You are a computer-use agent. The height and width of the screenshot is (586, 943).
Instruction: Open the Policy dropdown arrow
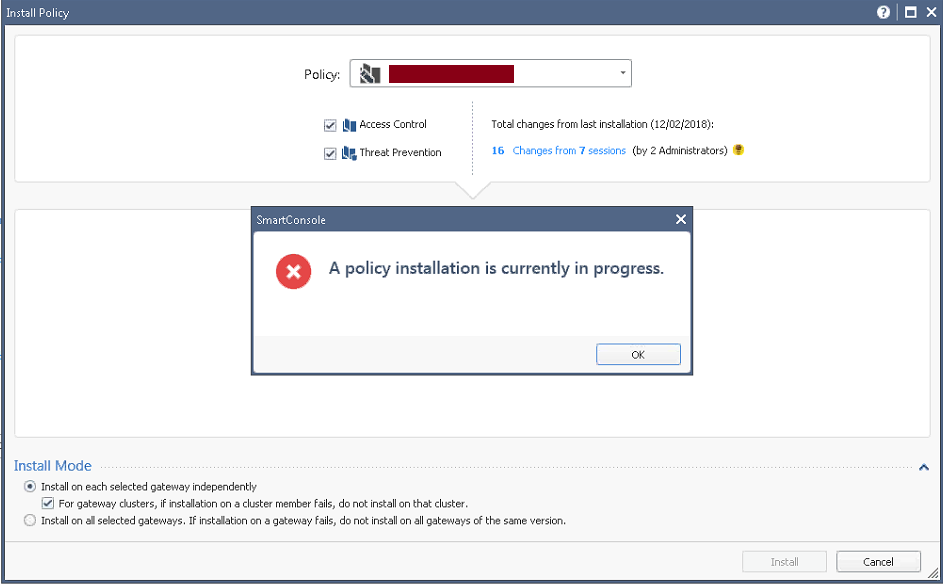[x=622, y=73]
